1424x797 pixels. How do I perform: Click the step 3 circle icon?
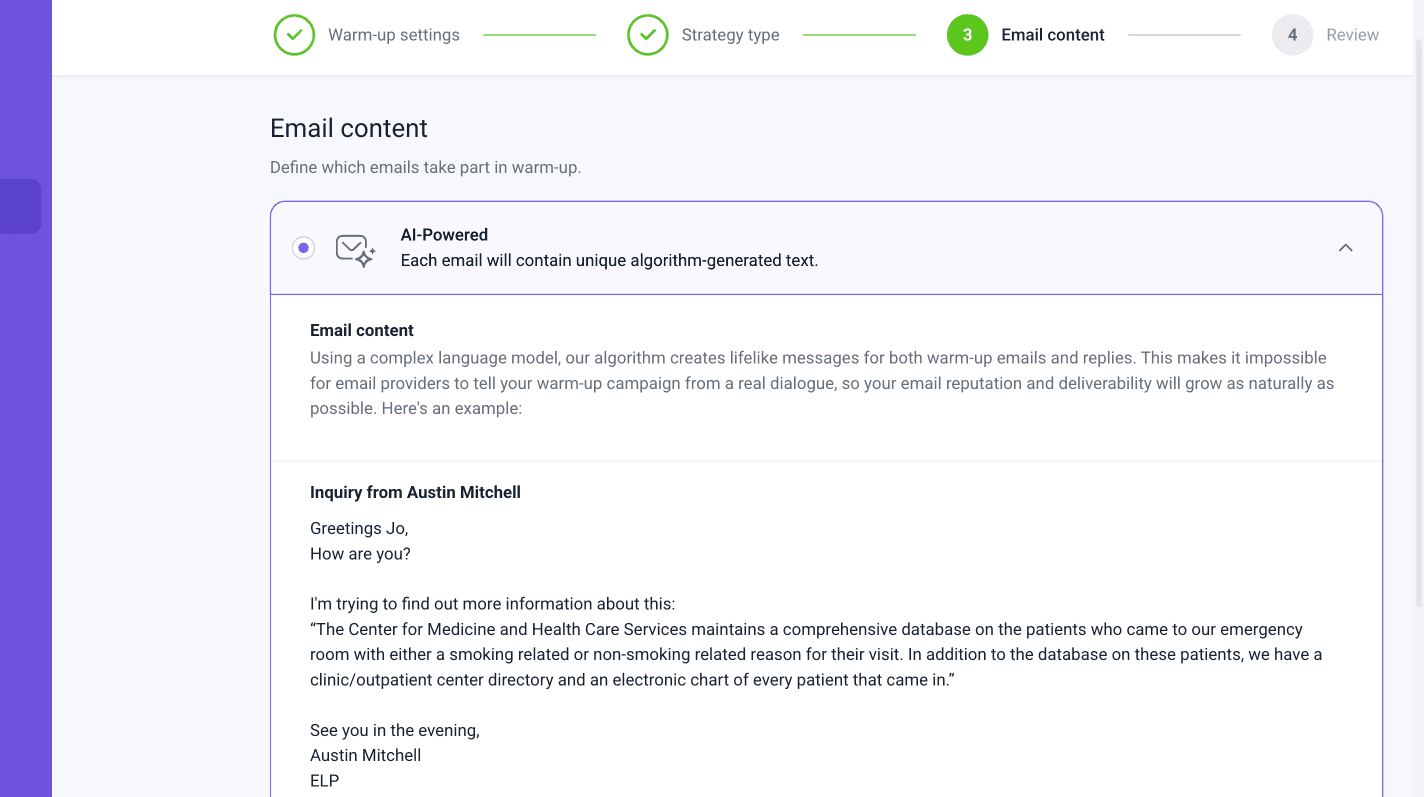tap(967, 35)
